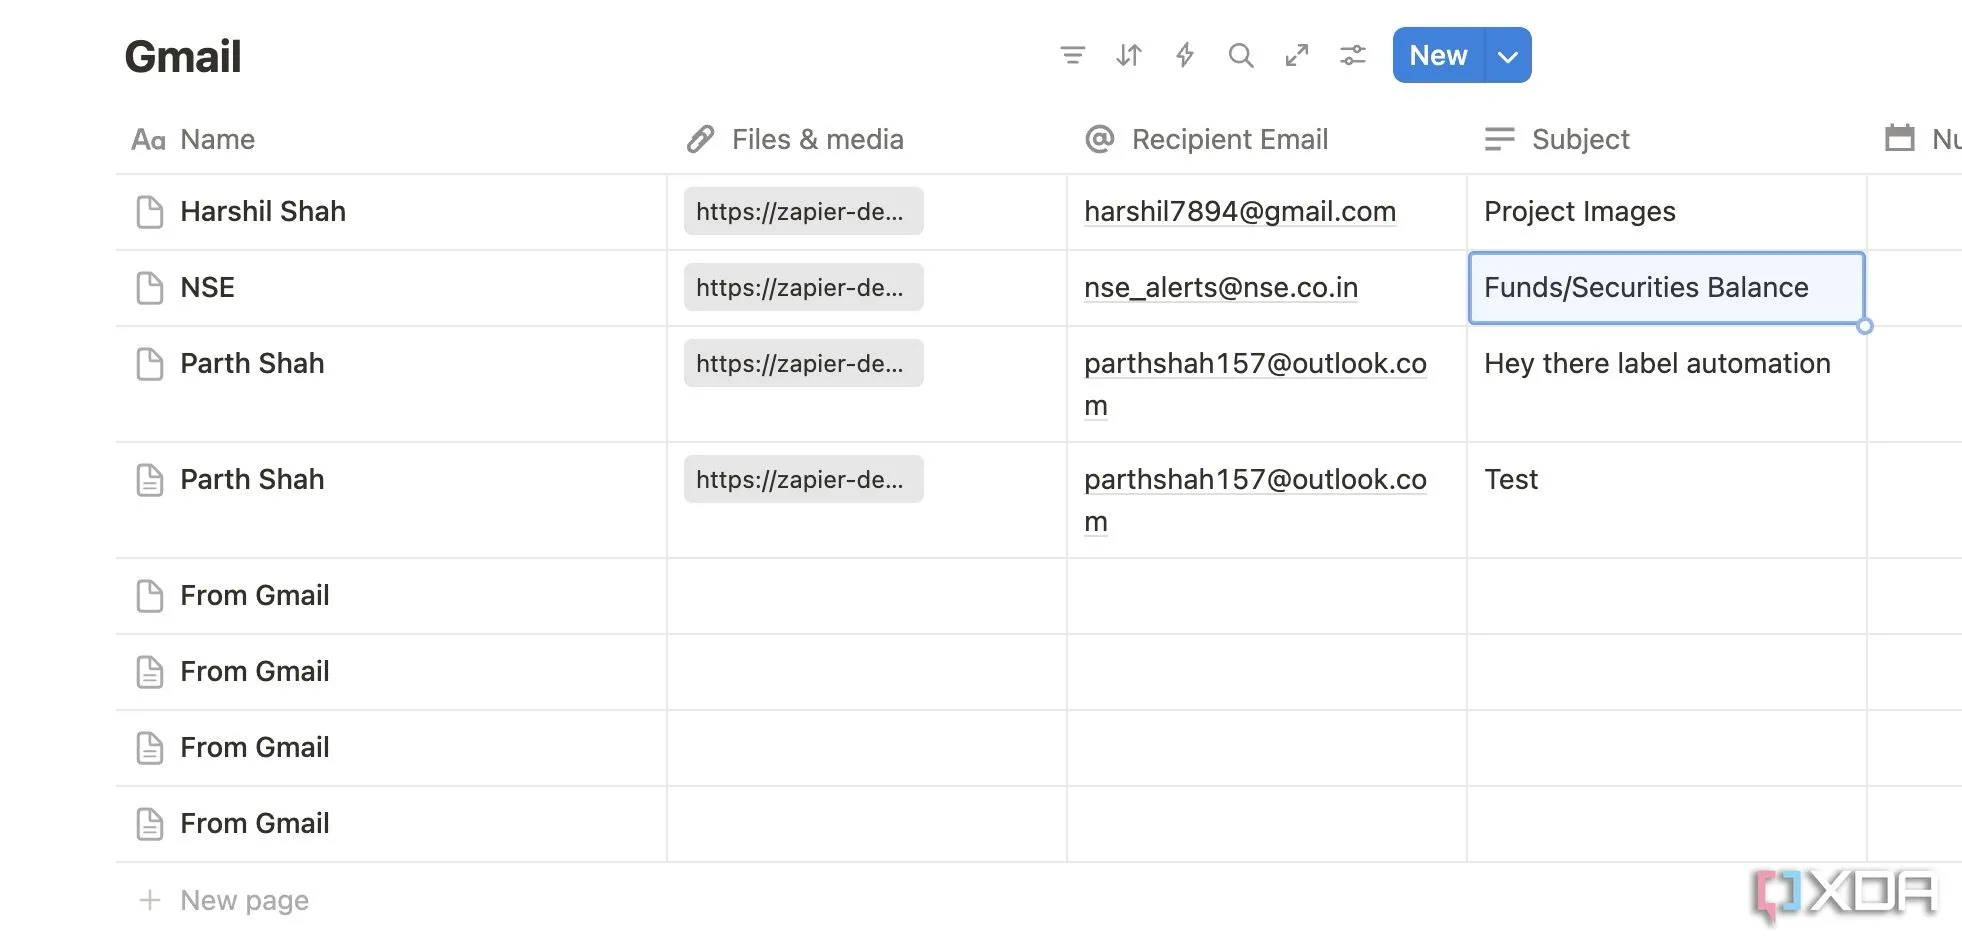This screenshot has height=950, width=1962.
Task: Create a new entry with New button
Action: coord(1438,55)
